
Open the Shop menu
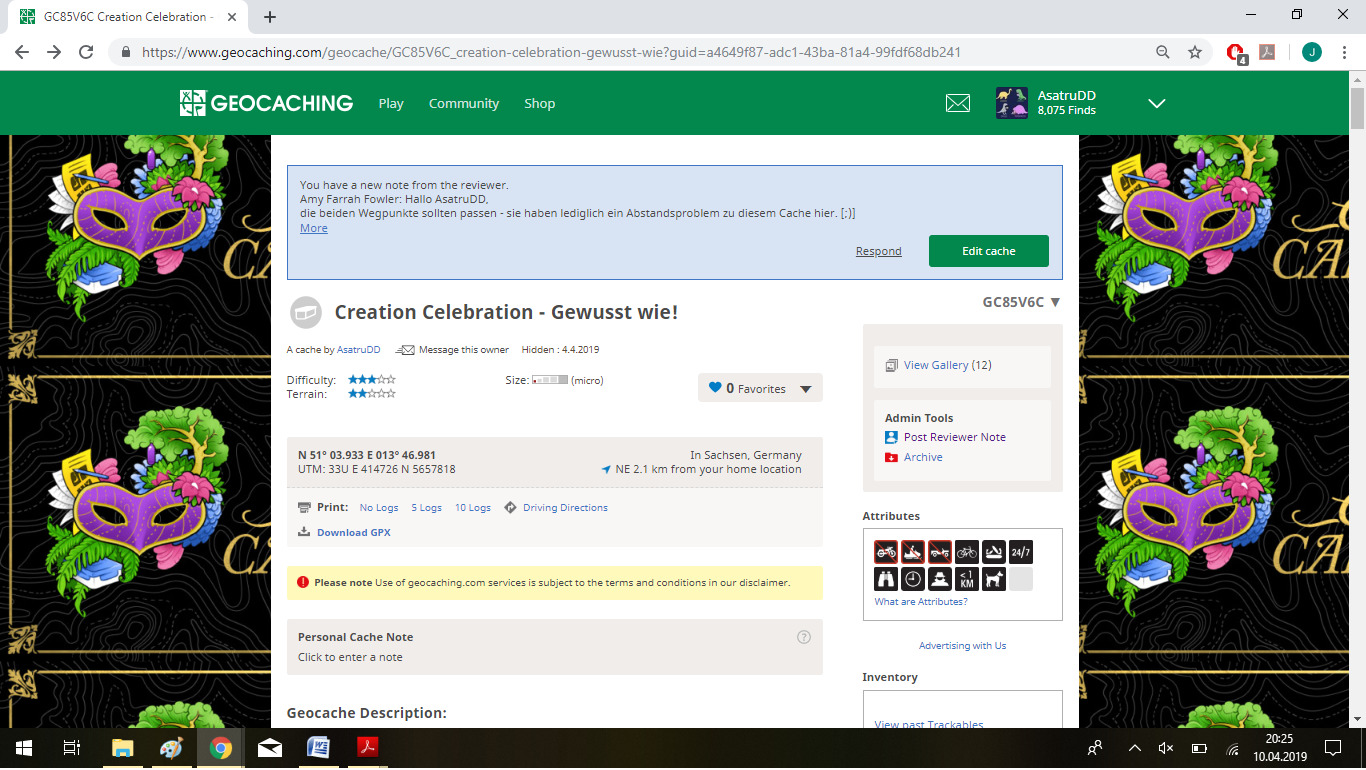tap(539, 103)
